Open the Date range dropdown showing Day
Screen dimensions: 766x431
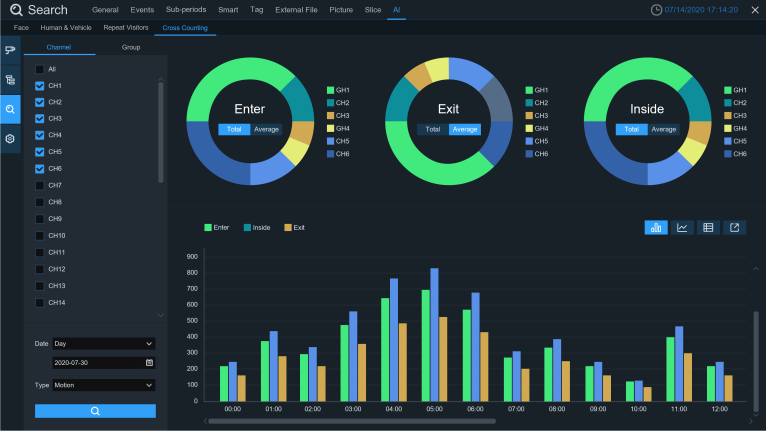tap(104, 344)
